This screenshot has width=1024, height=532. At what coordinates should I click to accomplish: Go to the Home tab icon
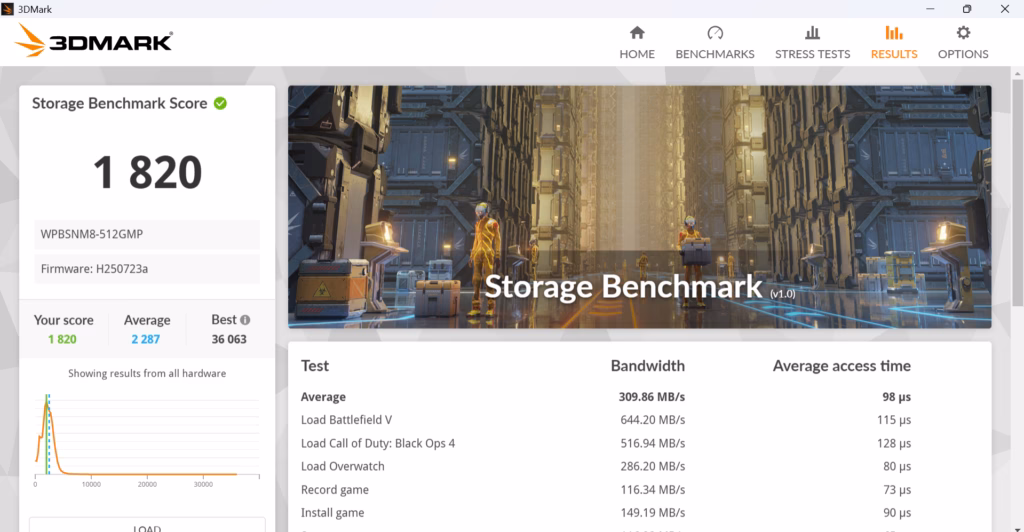pos(637,33)
